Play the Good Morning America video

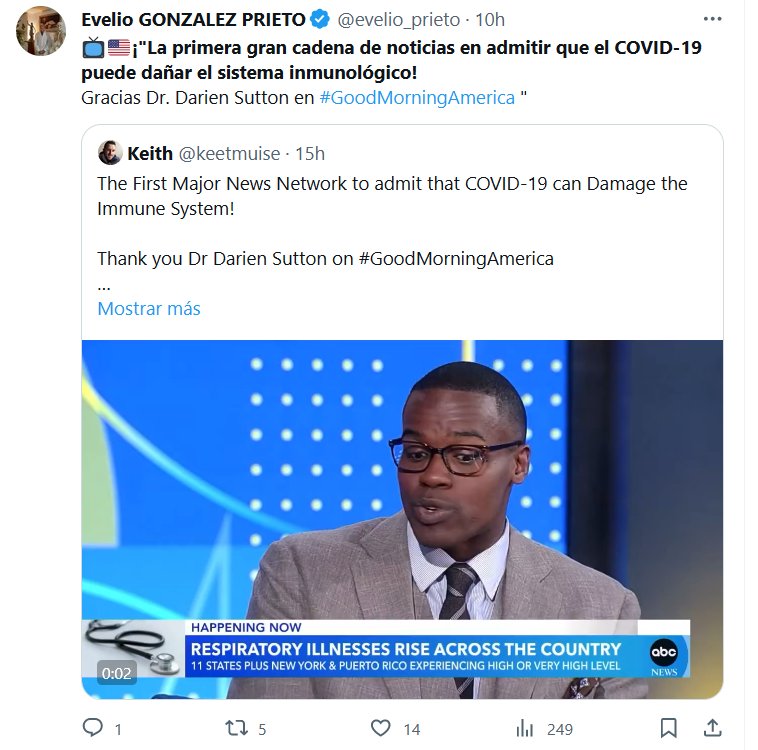402,519
